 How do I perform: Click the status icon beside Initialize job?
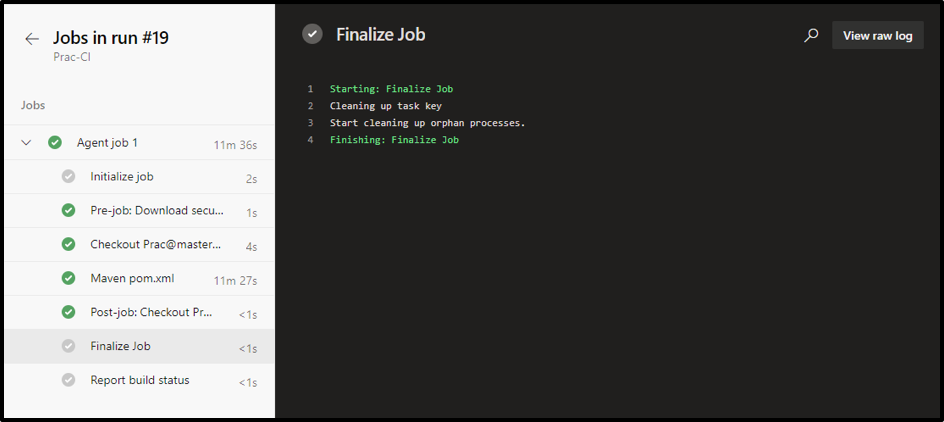(x=68, y=177)
